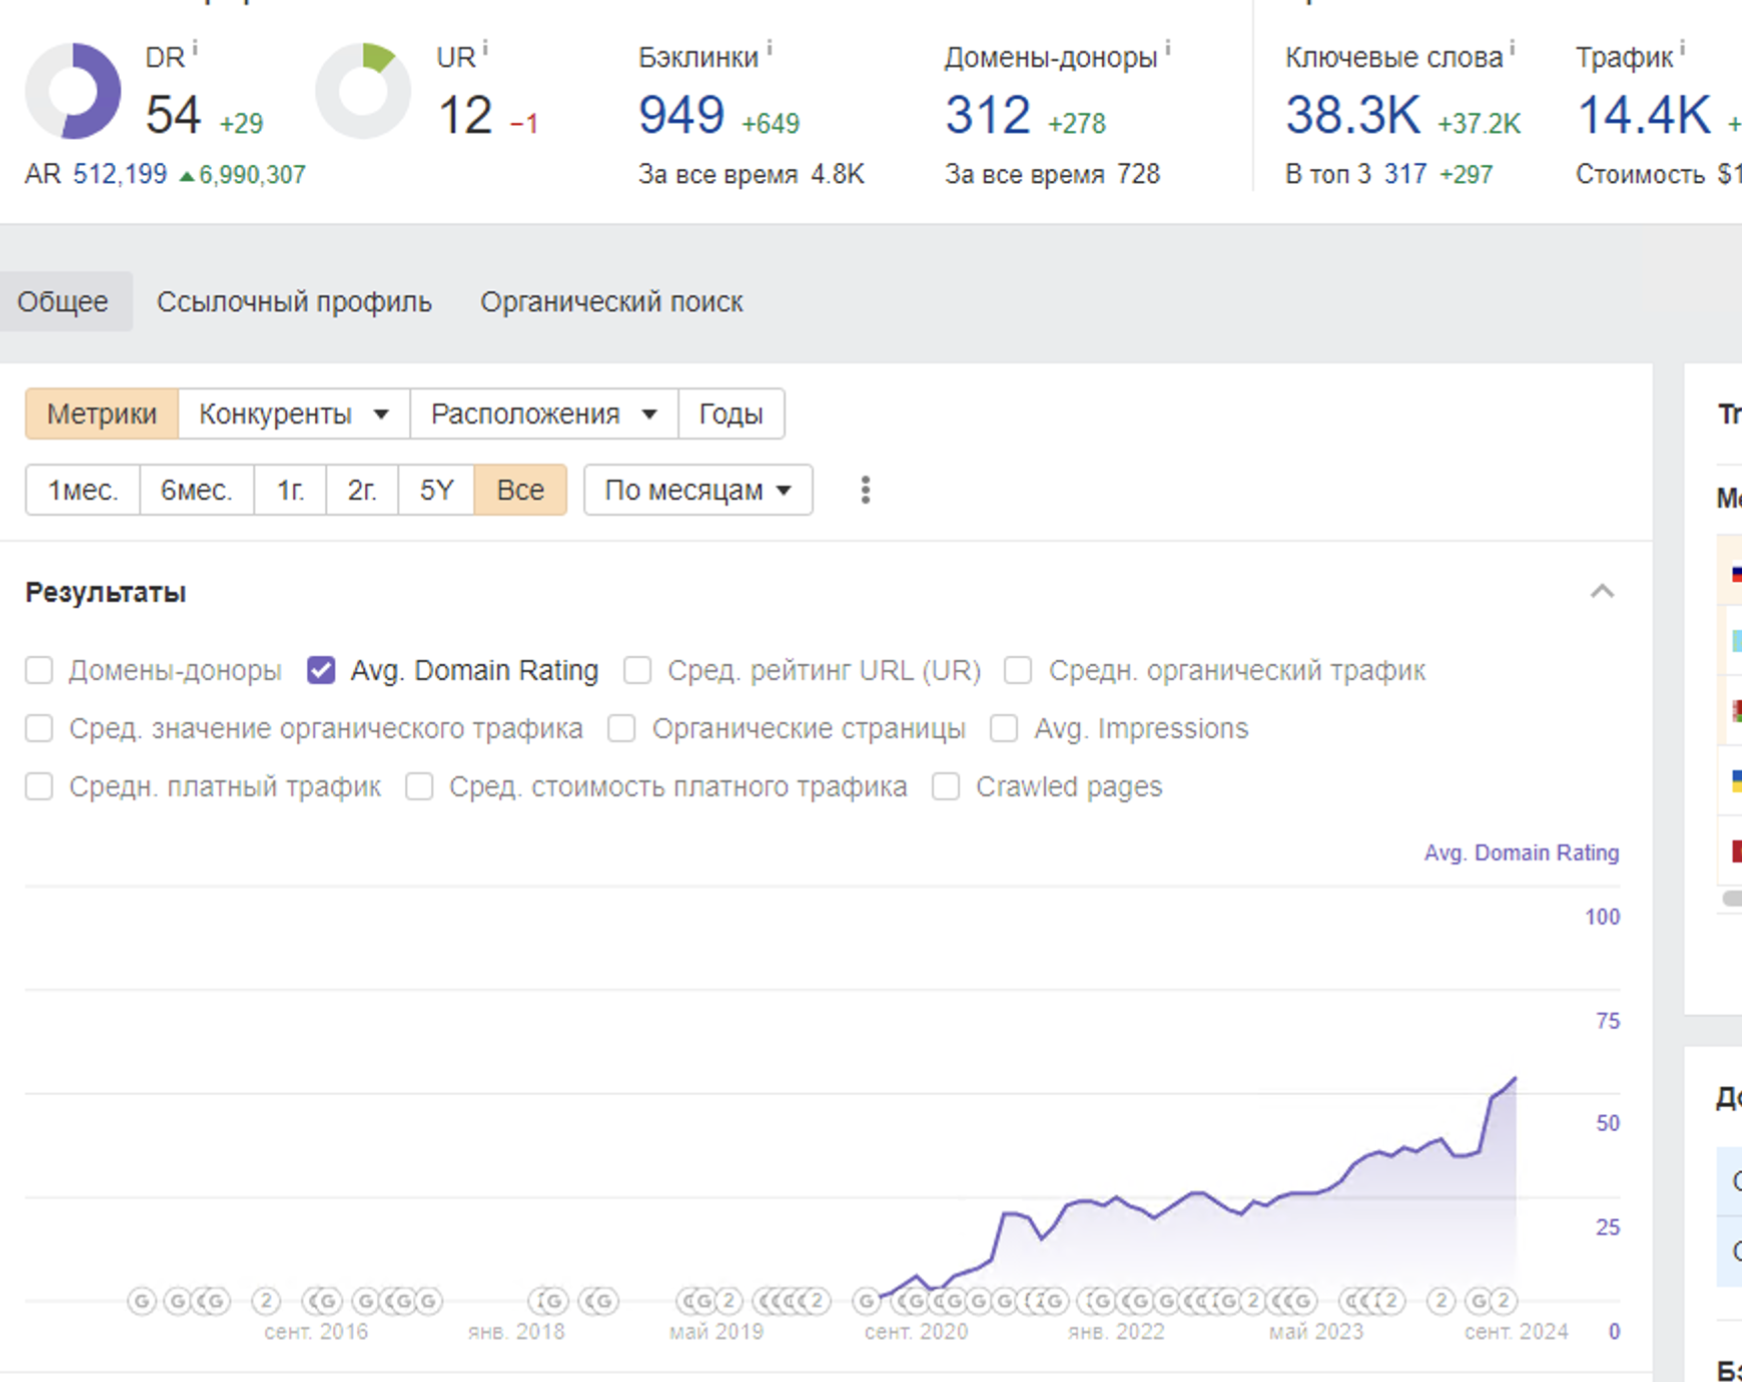Expand the Расположения dropdown
1742x1382 pixels.
(543, 414)
